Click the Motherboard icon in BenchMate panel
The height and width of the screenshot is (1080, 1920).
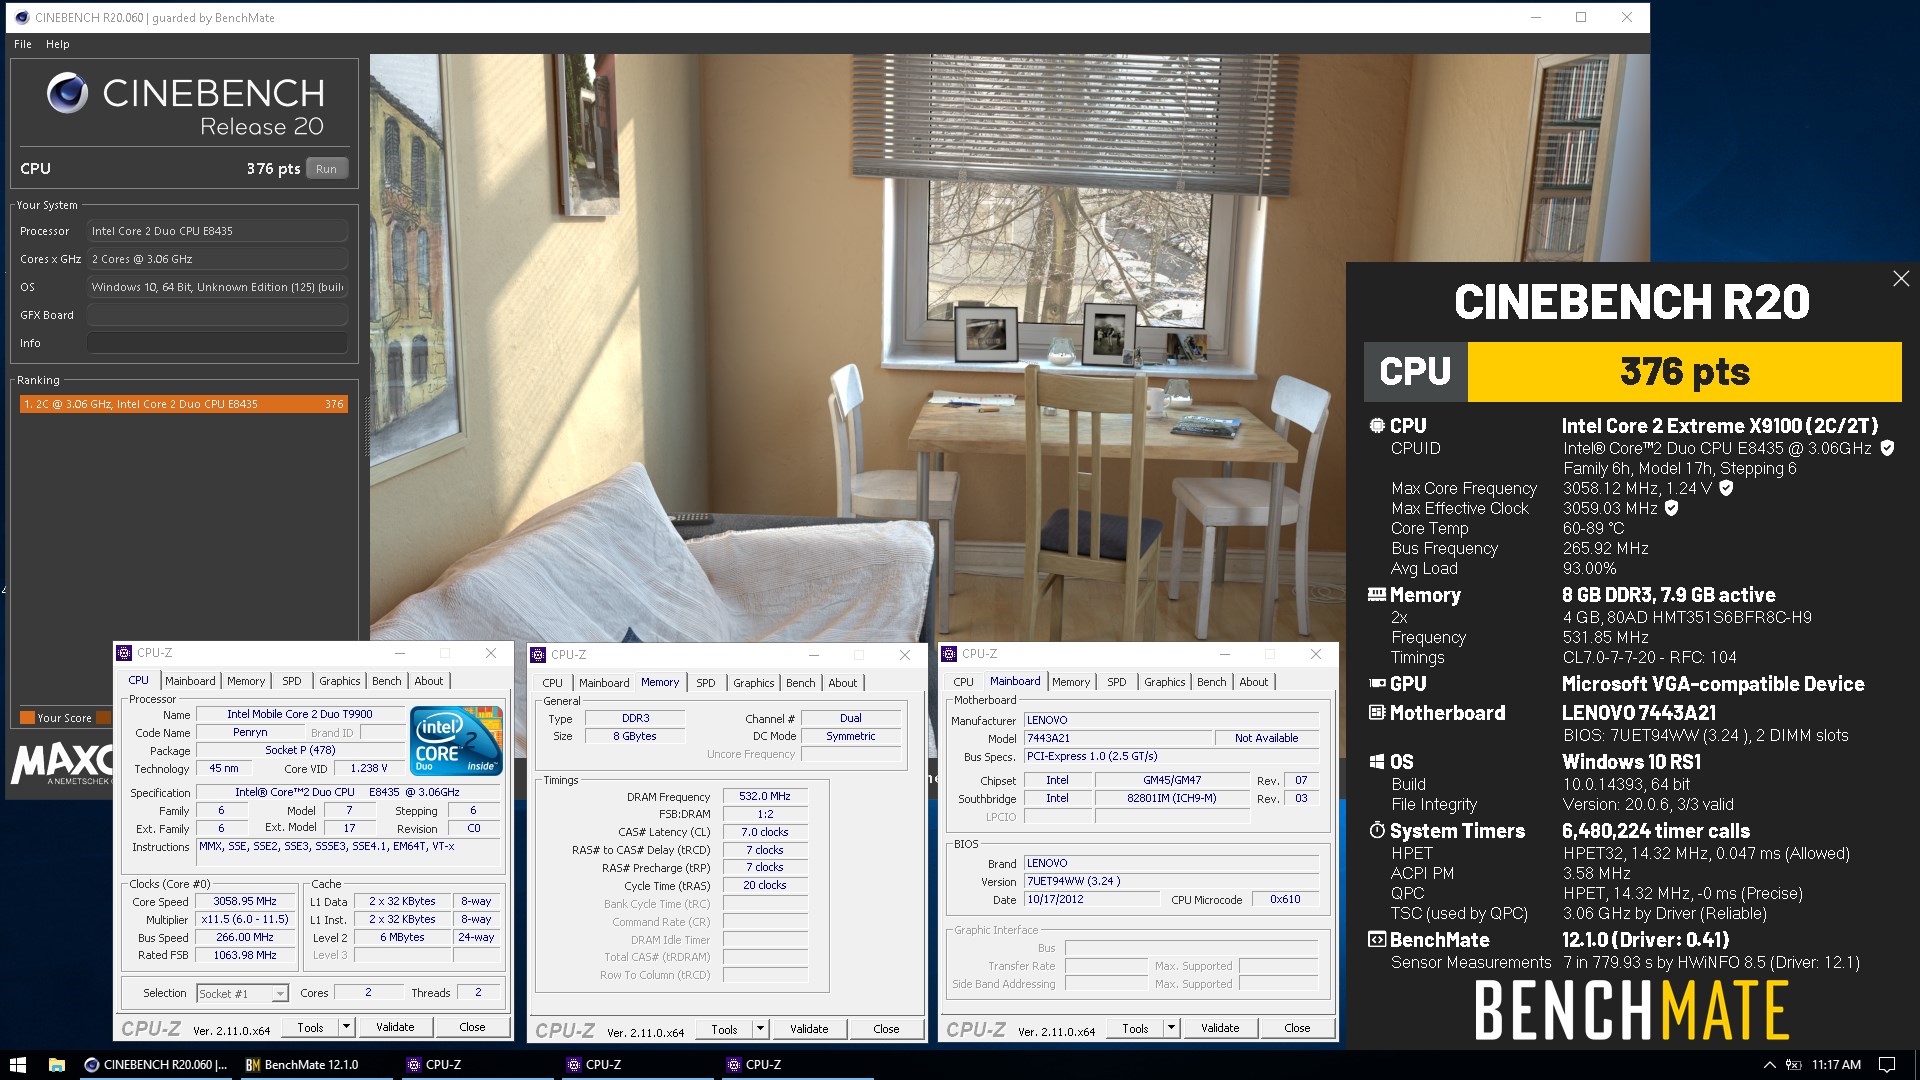tap(1376, 712)
